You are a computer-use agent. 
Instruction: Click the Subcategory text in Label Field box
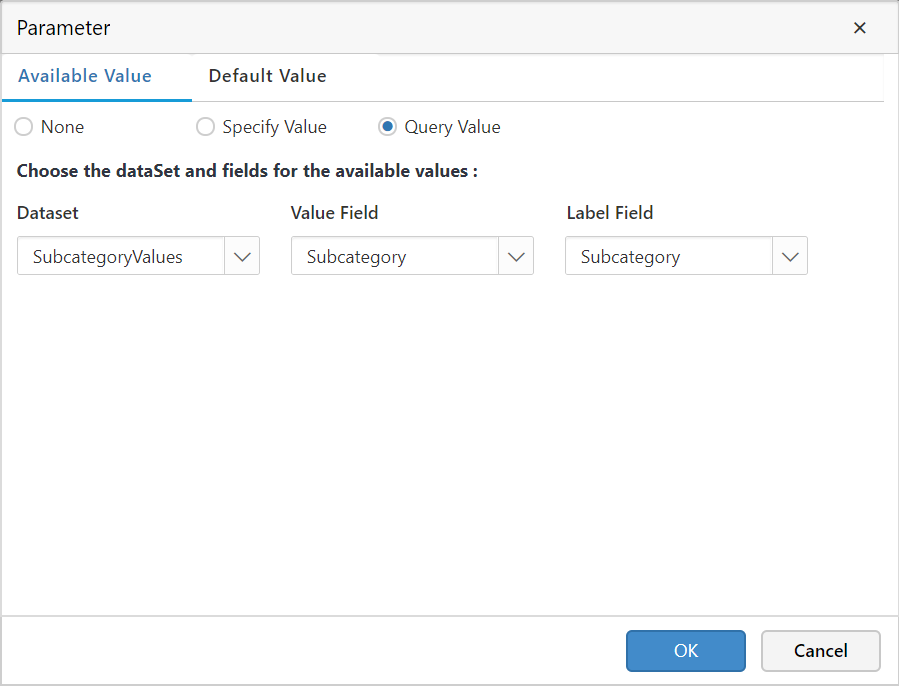coord(630,257)
